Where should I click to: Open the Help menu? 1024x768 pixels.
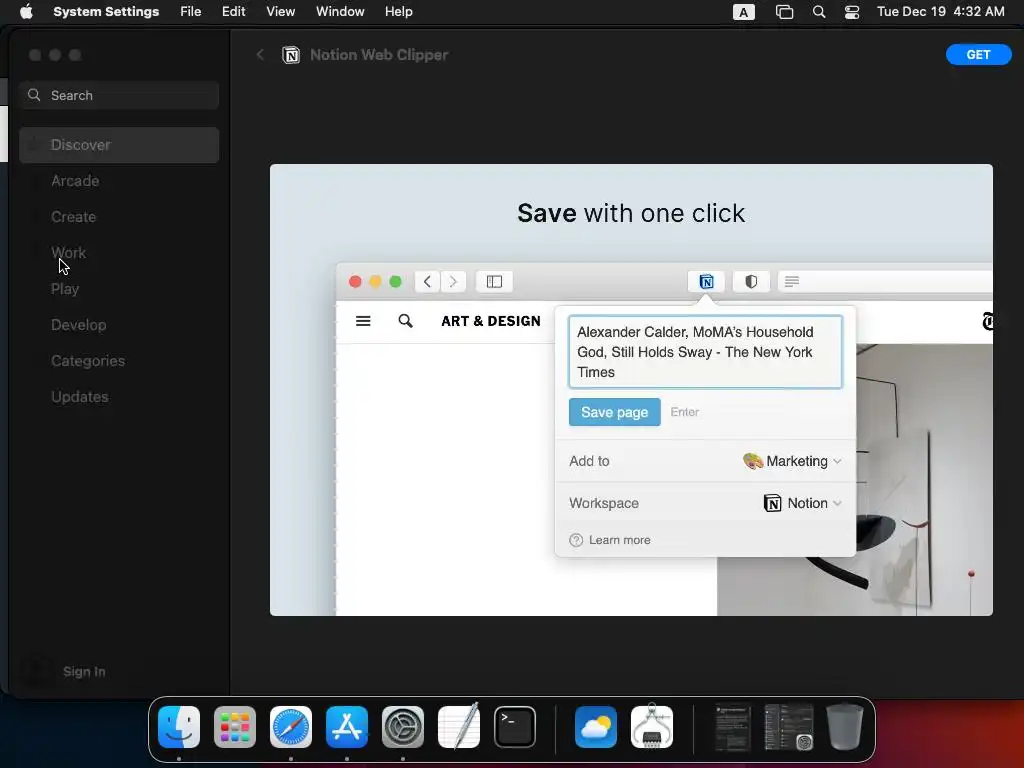tap(398, 12)
